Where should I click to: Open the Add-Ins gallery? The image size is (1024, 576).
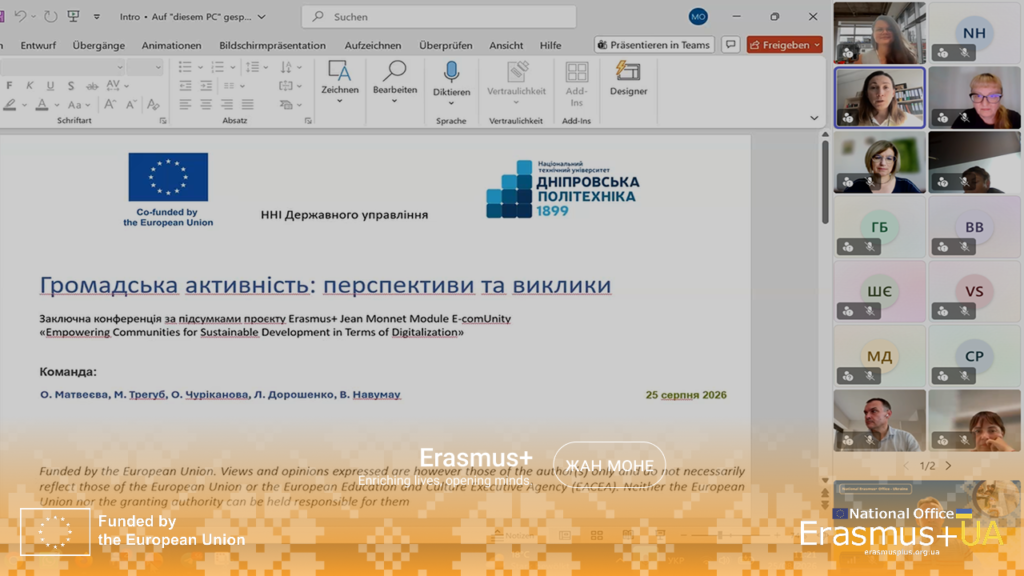(x=576, y=84)
